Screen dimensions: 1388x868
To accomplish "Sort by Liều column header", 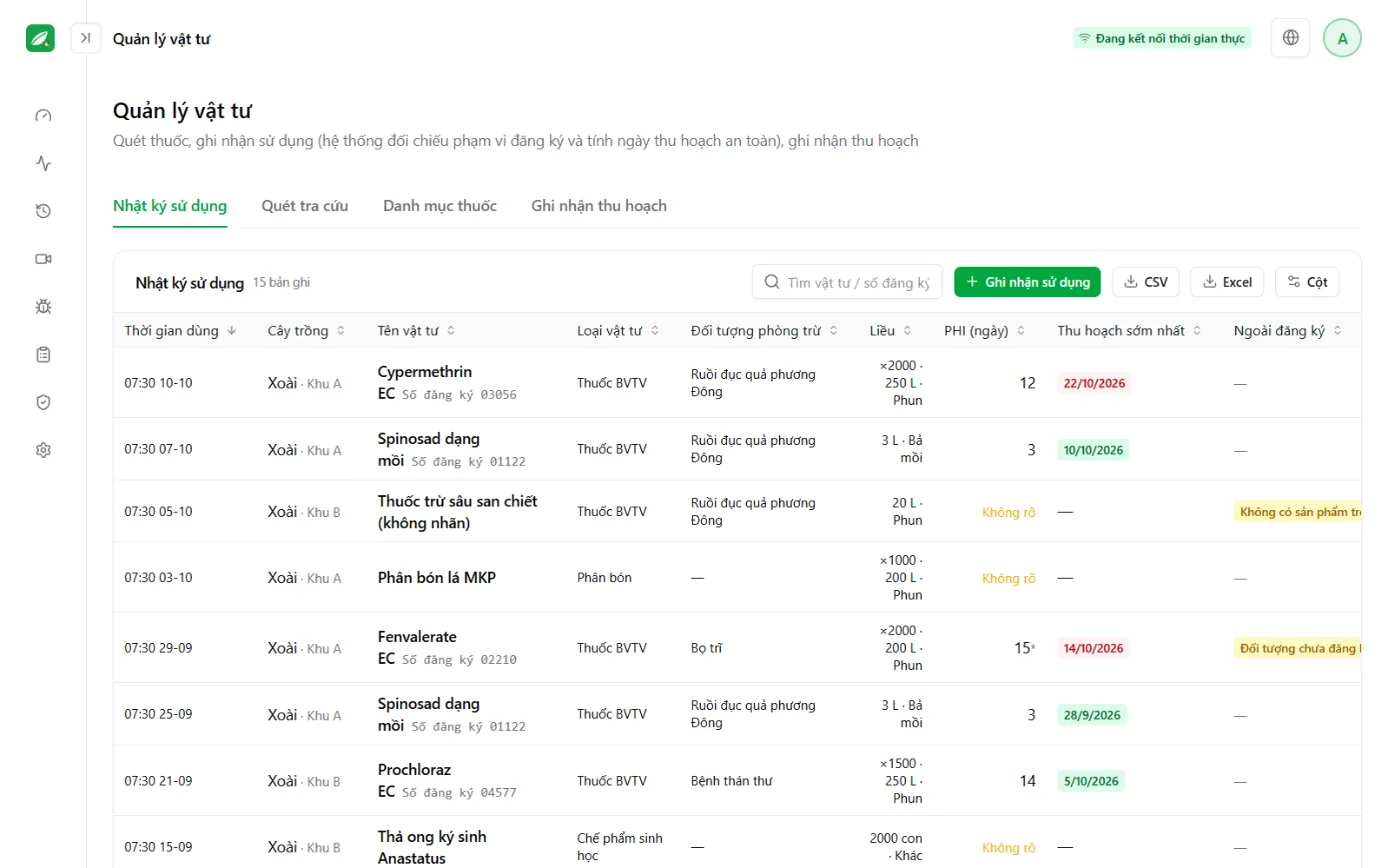I will coord(890,331).
